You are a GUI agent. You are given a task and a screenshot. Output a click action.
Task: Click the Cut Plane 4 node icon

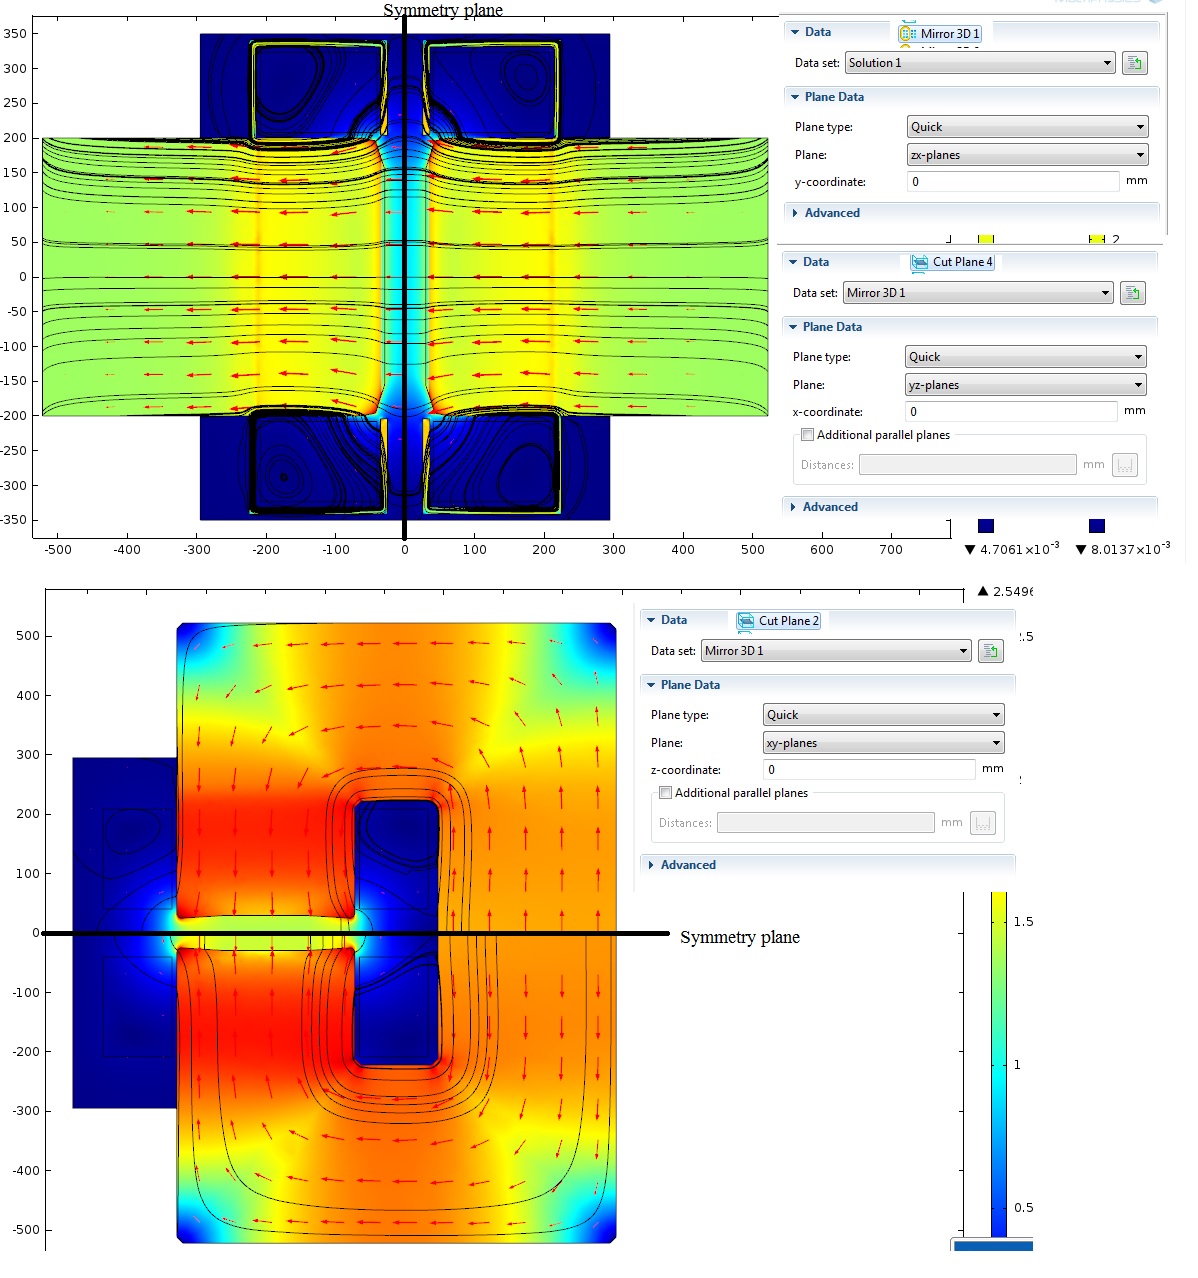click(920, 262)
